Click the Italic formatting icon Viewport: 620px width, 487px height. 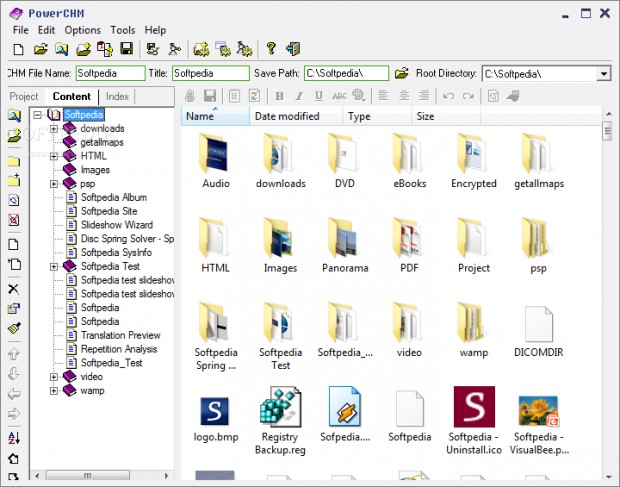299,96
